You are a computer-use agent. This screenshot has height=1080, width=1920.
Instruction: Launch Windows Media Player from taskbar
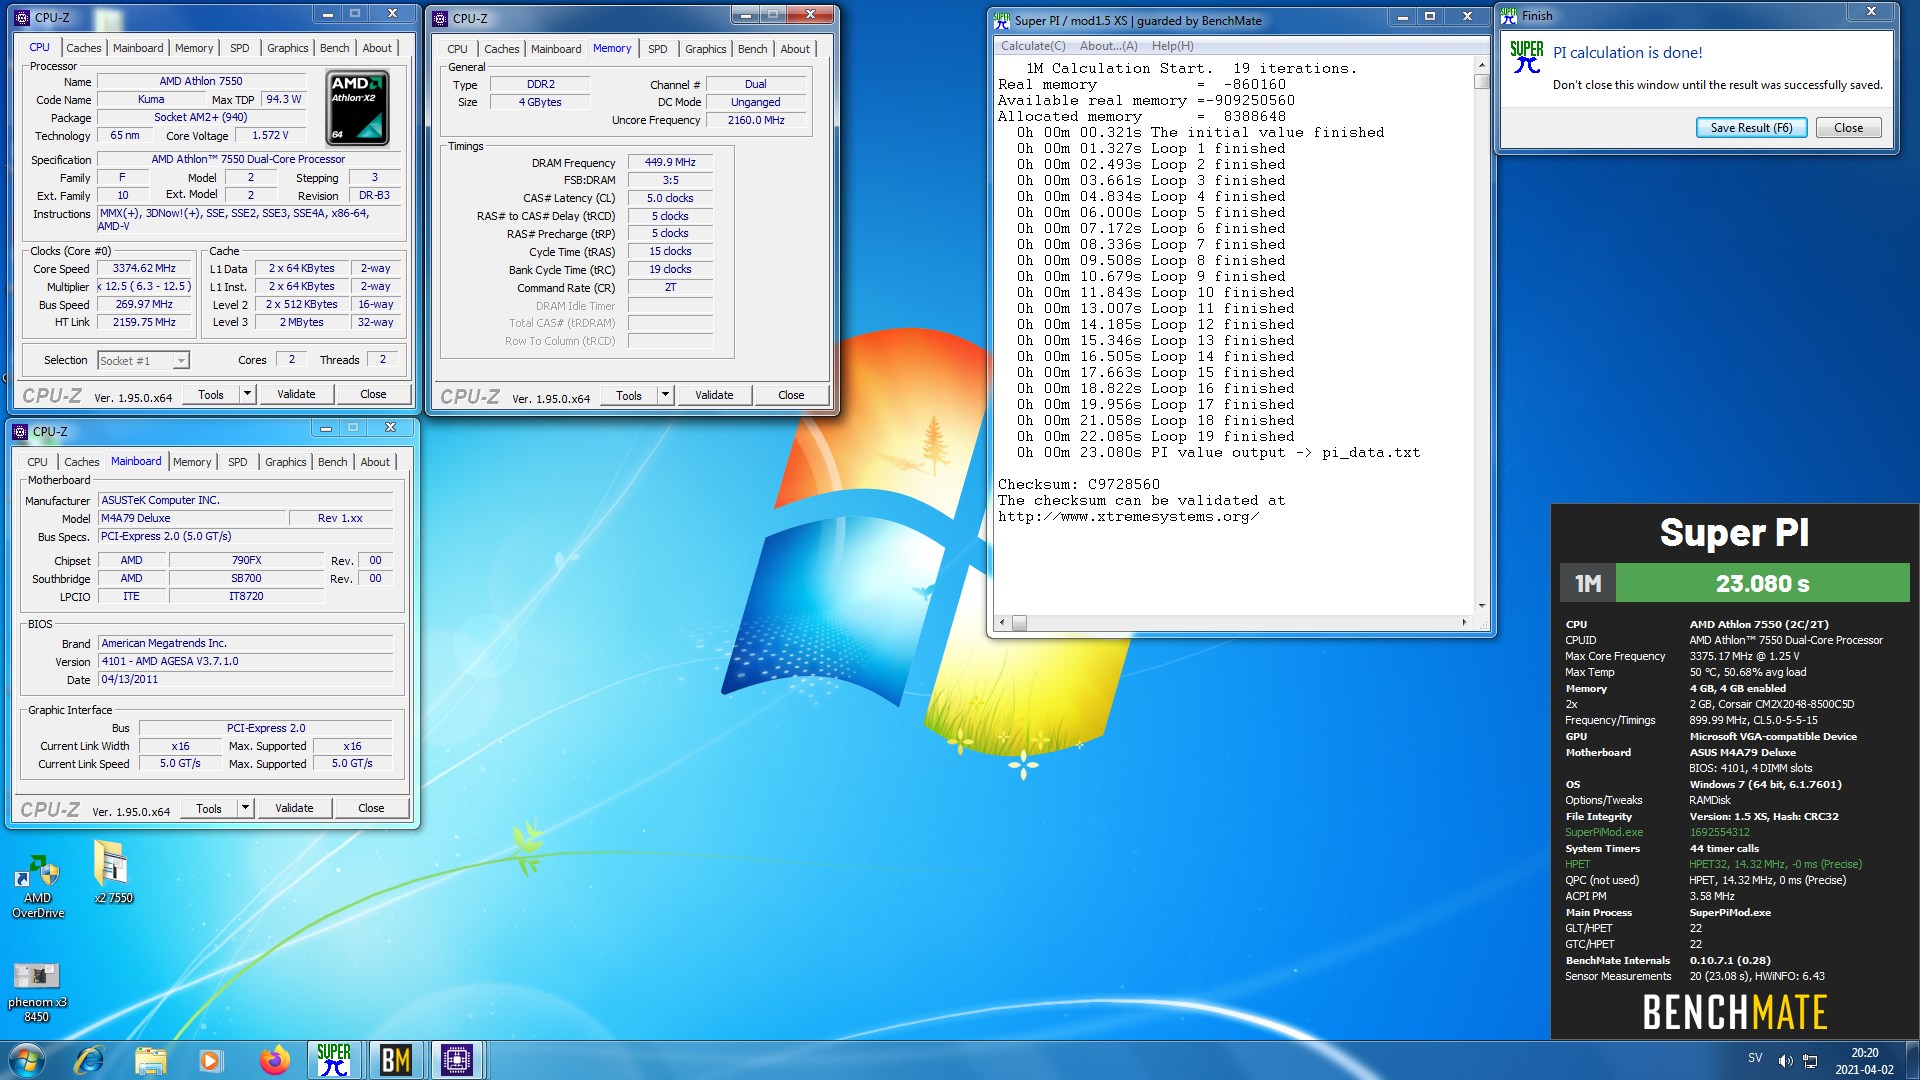[211, 1060]
